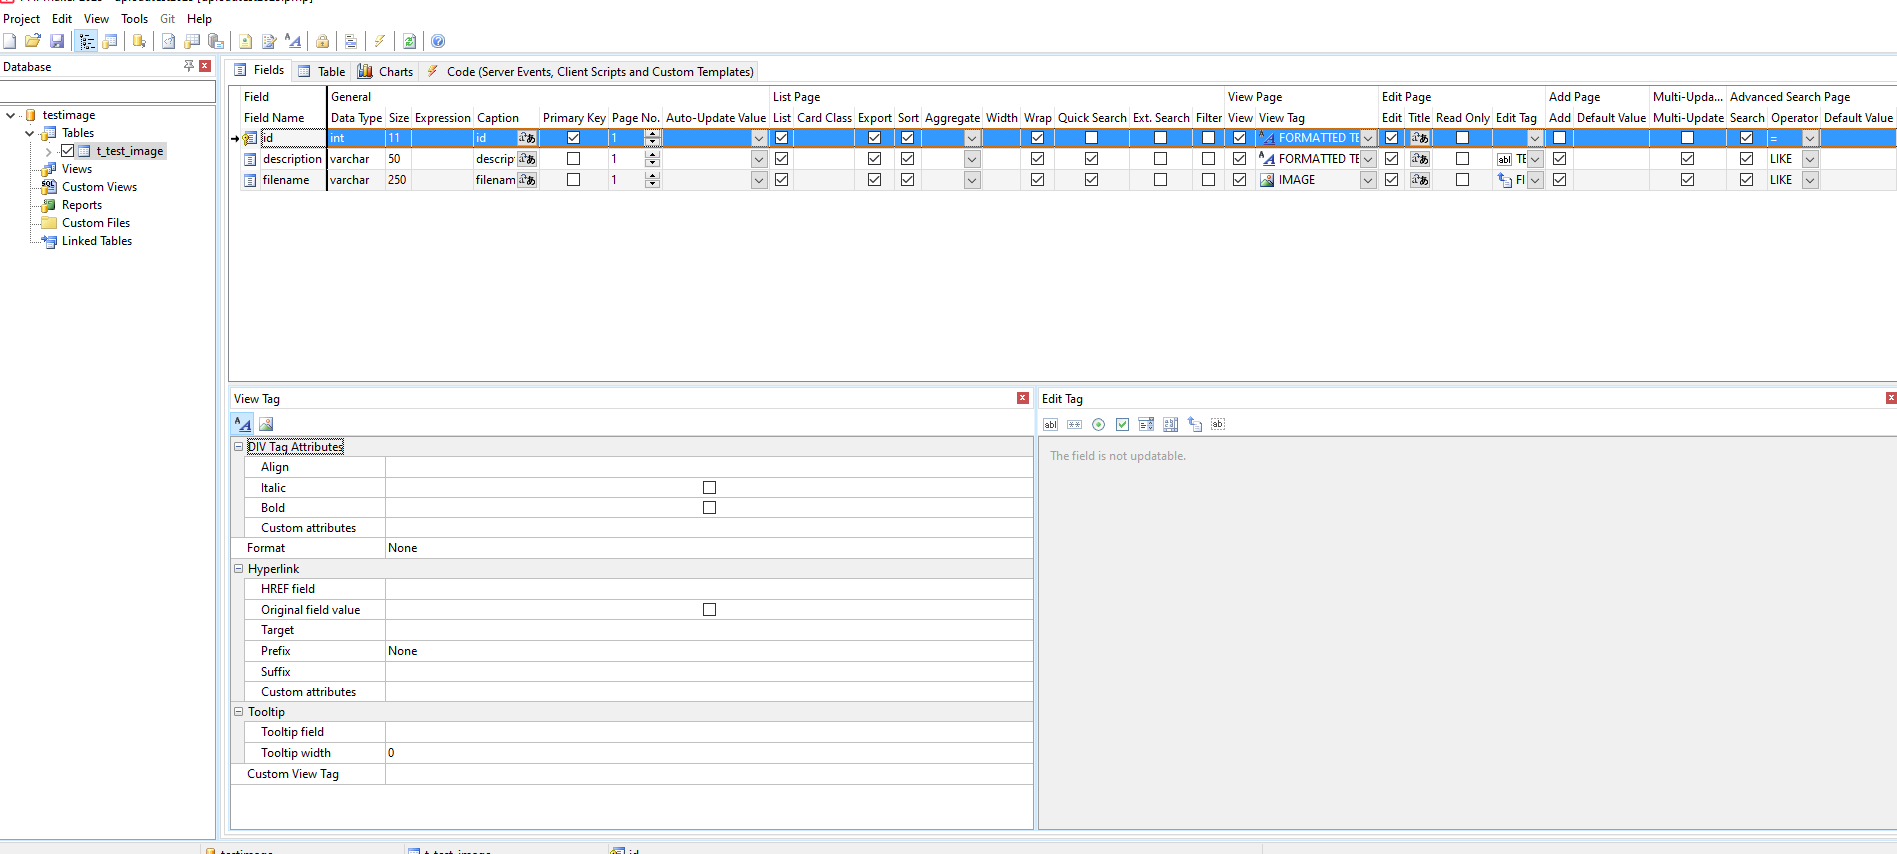This screenshot has width=1897, height=854.
Task: Click the toolbar icon showing a database with a pointer
Action: tap(139, 41)
